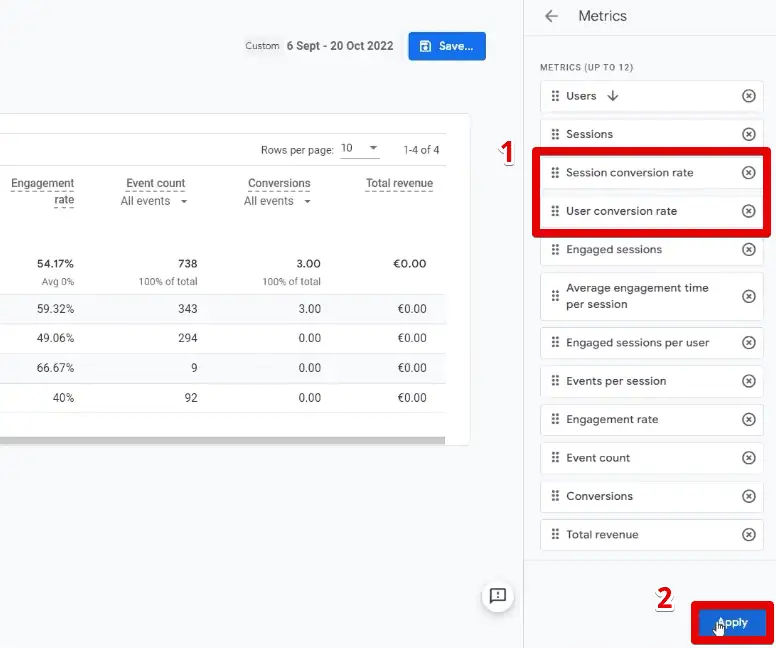
Task: Grab the drag handle of Users metric
Action: (555, 96)
